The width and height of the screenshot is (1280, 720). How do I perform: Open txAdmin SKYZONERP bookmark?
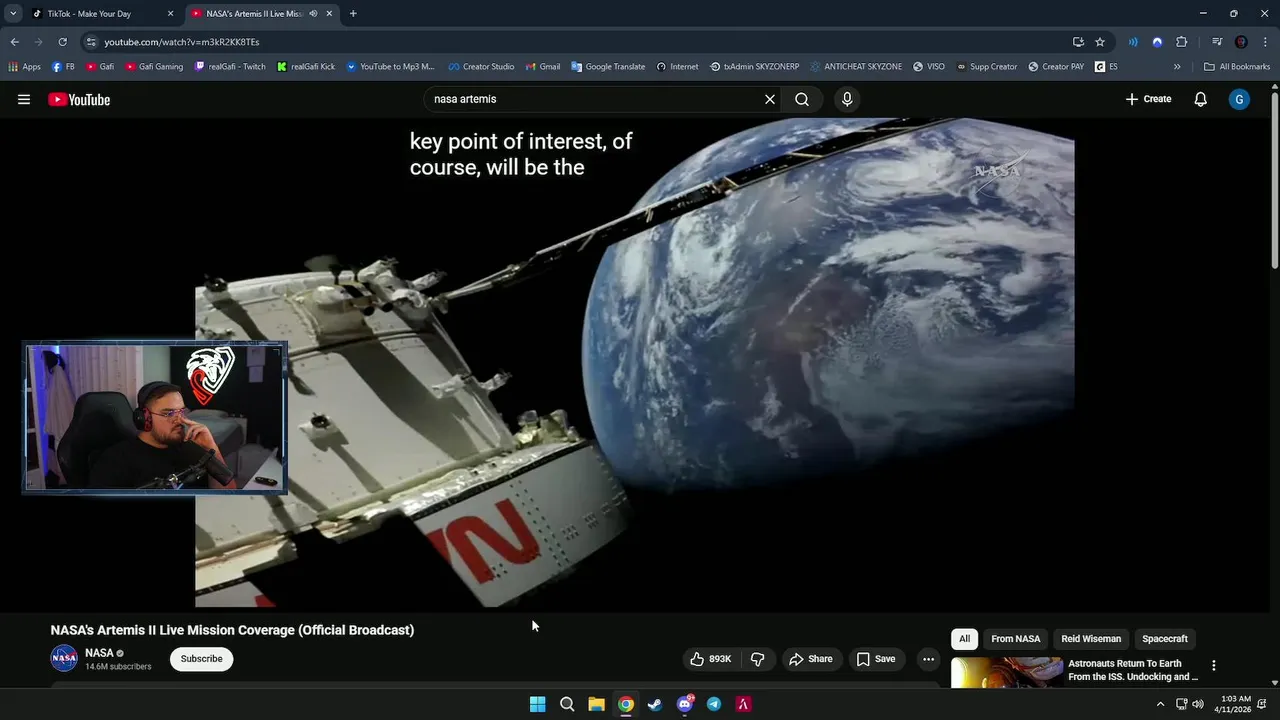click(x=755, y=67)
